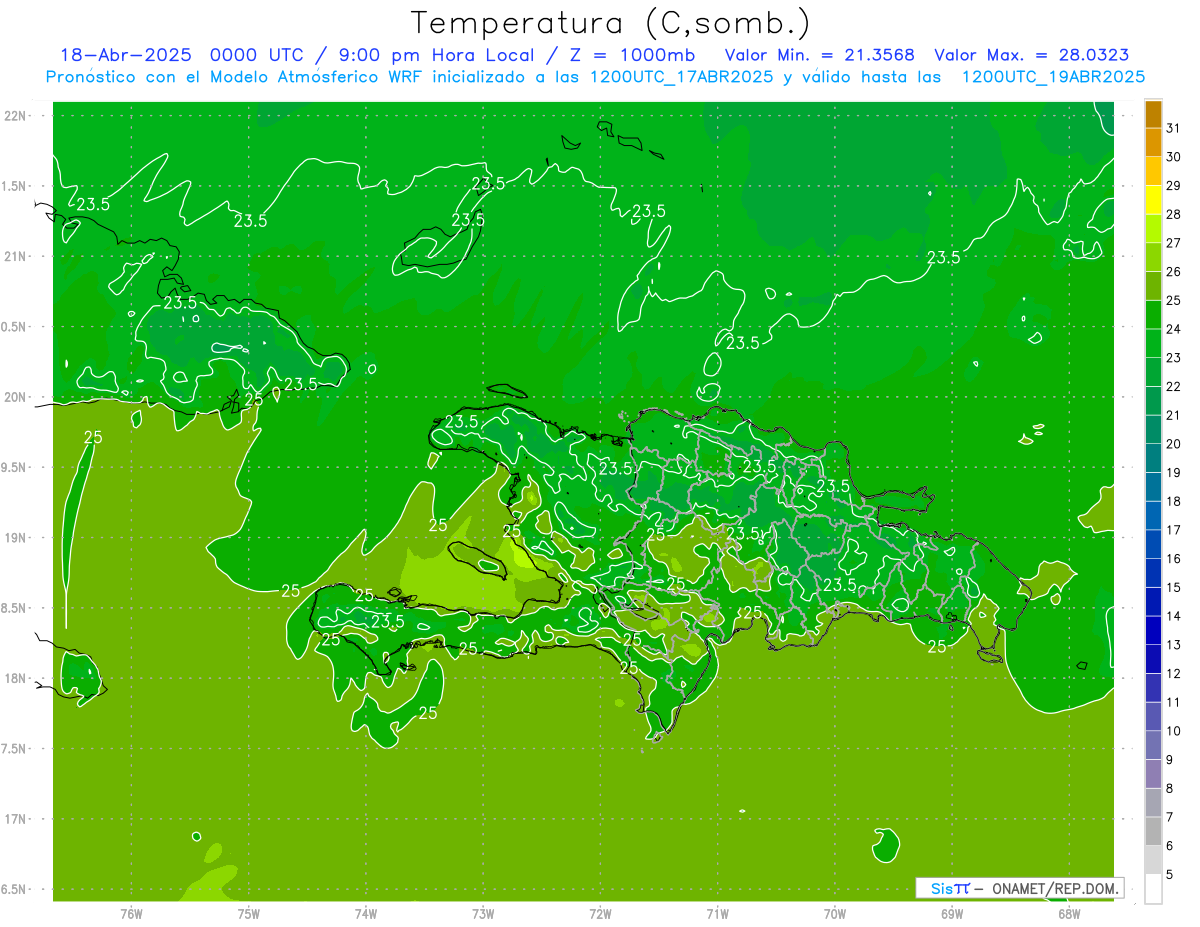
Task: Click the 76W longitude label
Action: pos(131,913)
